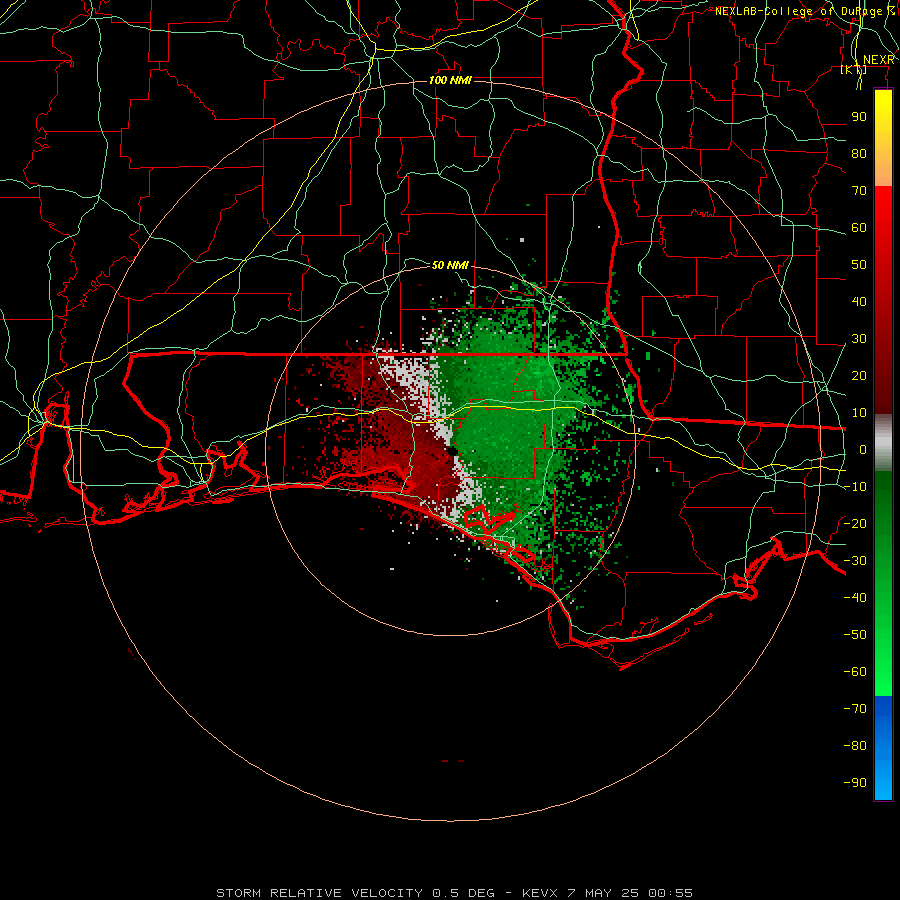The width and height of the screenshot is (900, 900).
Task: Click the -50 velocity scale label
Action: (855, 635)
